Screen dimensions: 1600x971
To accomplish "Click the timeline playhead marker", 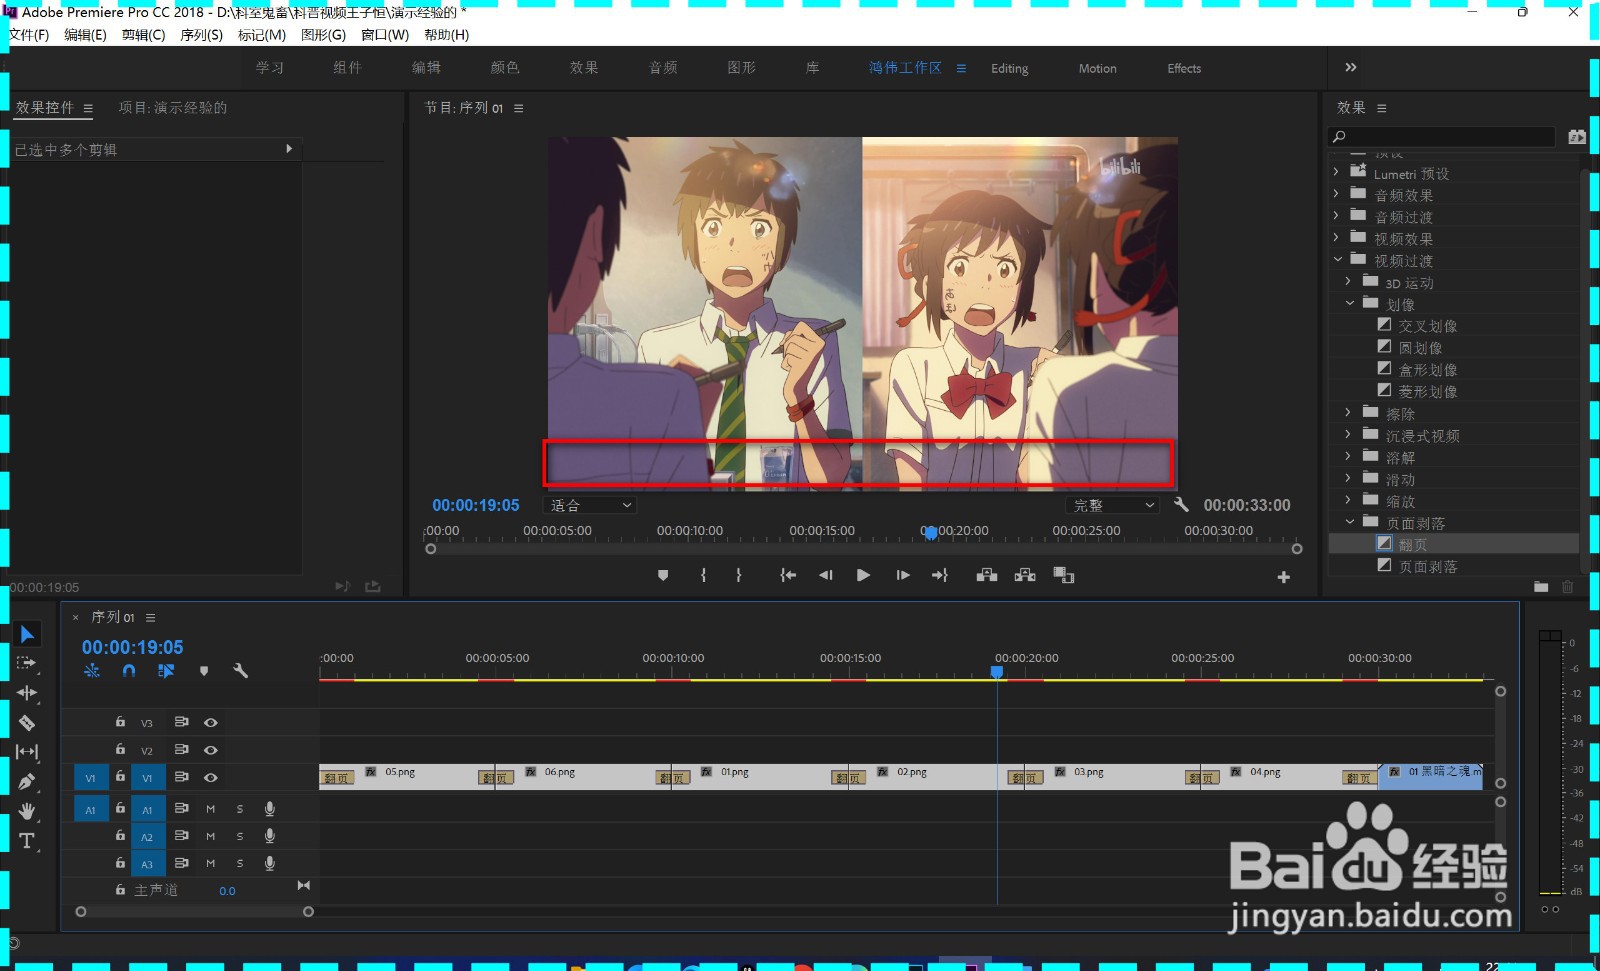I will point(997,672).
